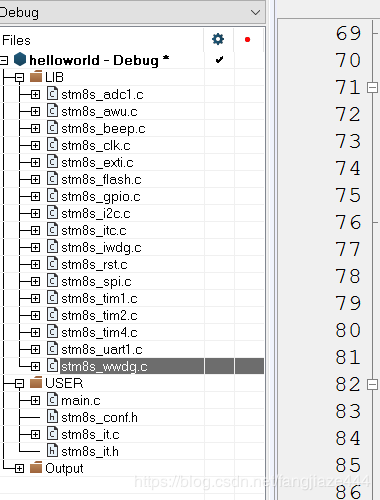Screen dimensions: 380x500
Task: Click the gear configuration column icon
Action: pos(218,39)
